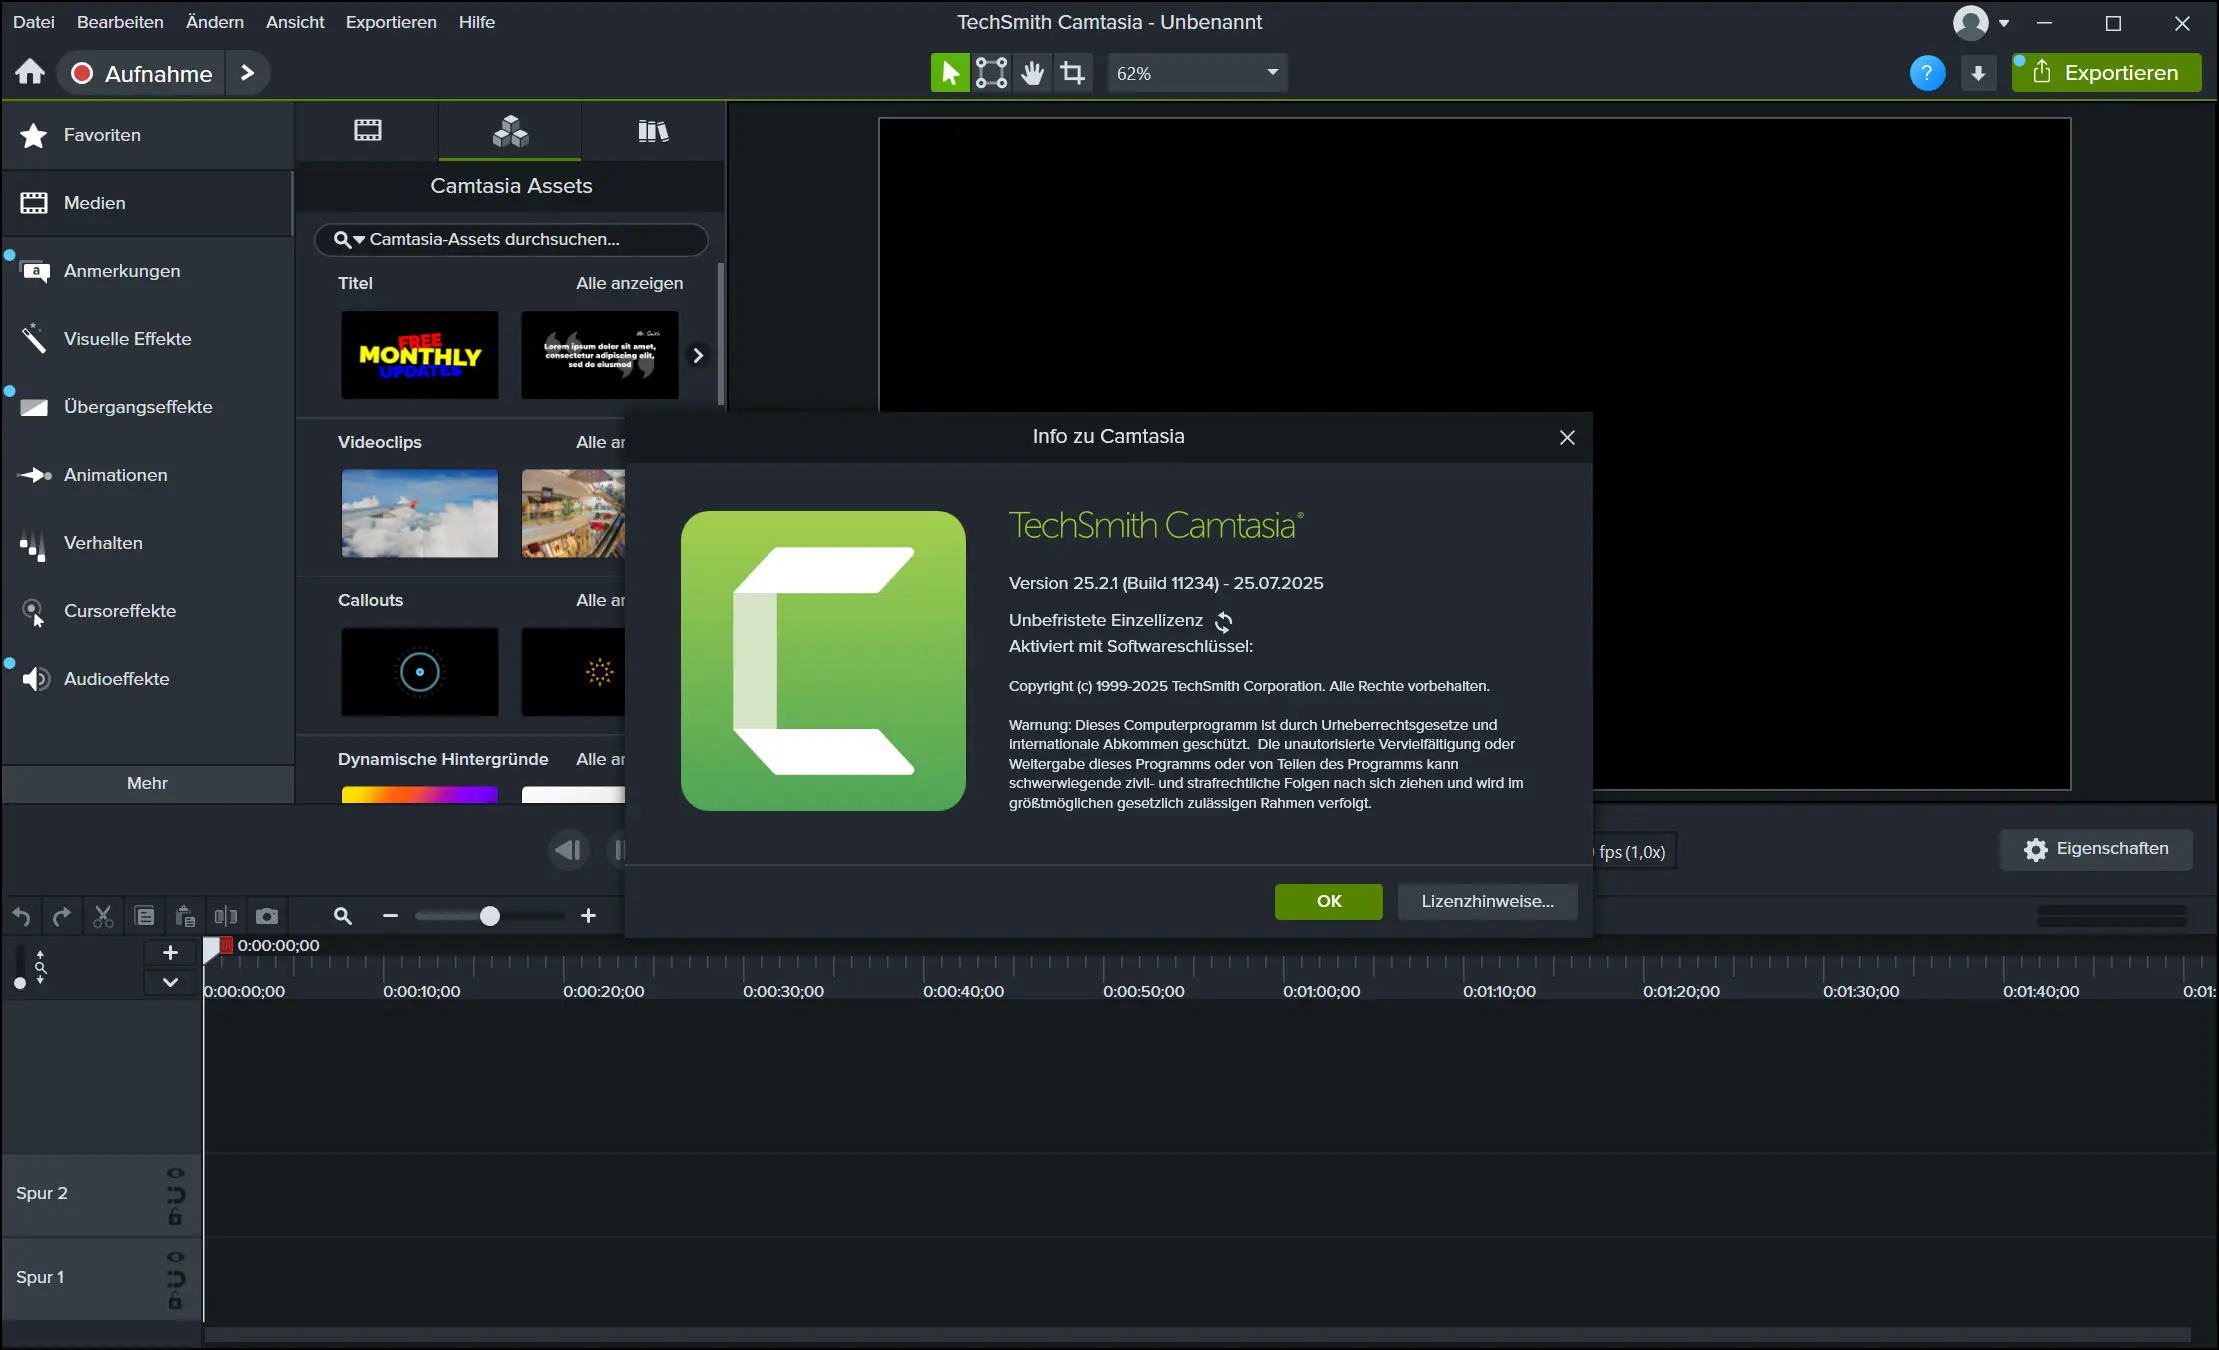Image resolution: width=2219 pixels, height=1350 pixels.
Task: Open Lizenzhinweise button
Action: 1487,901
